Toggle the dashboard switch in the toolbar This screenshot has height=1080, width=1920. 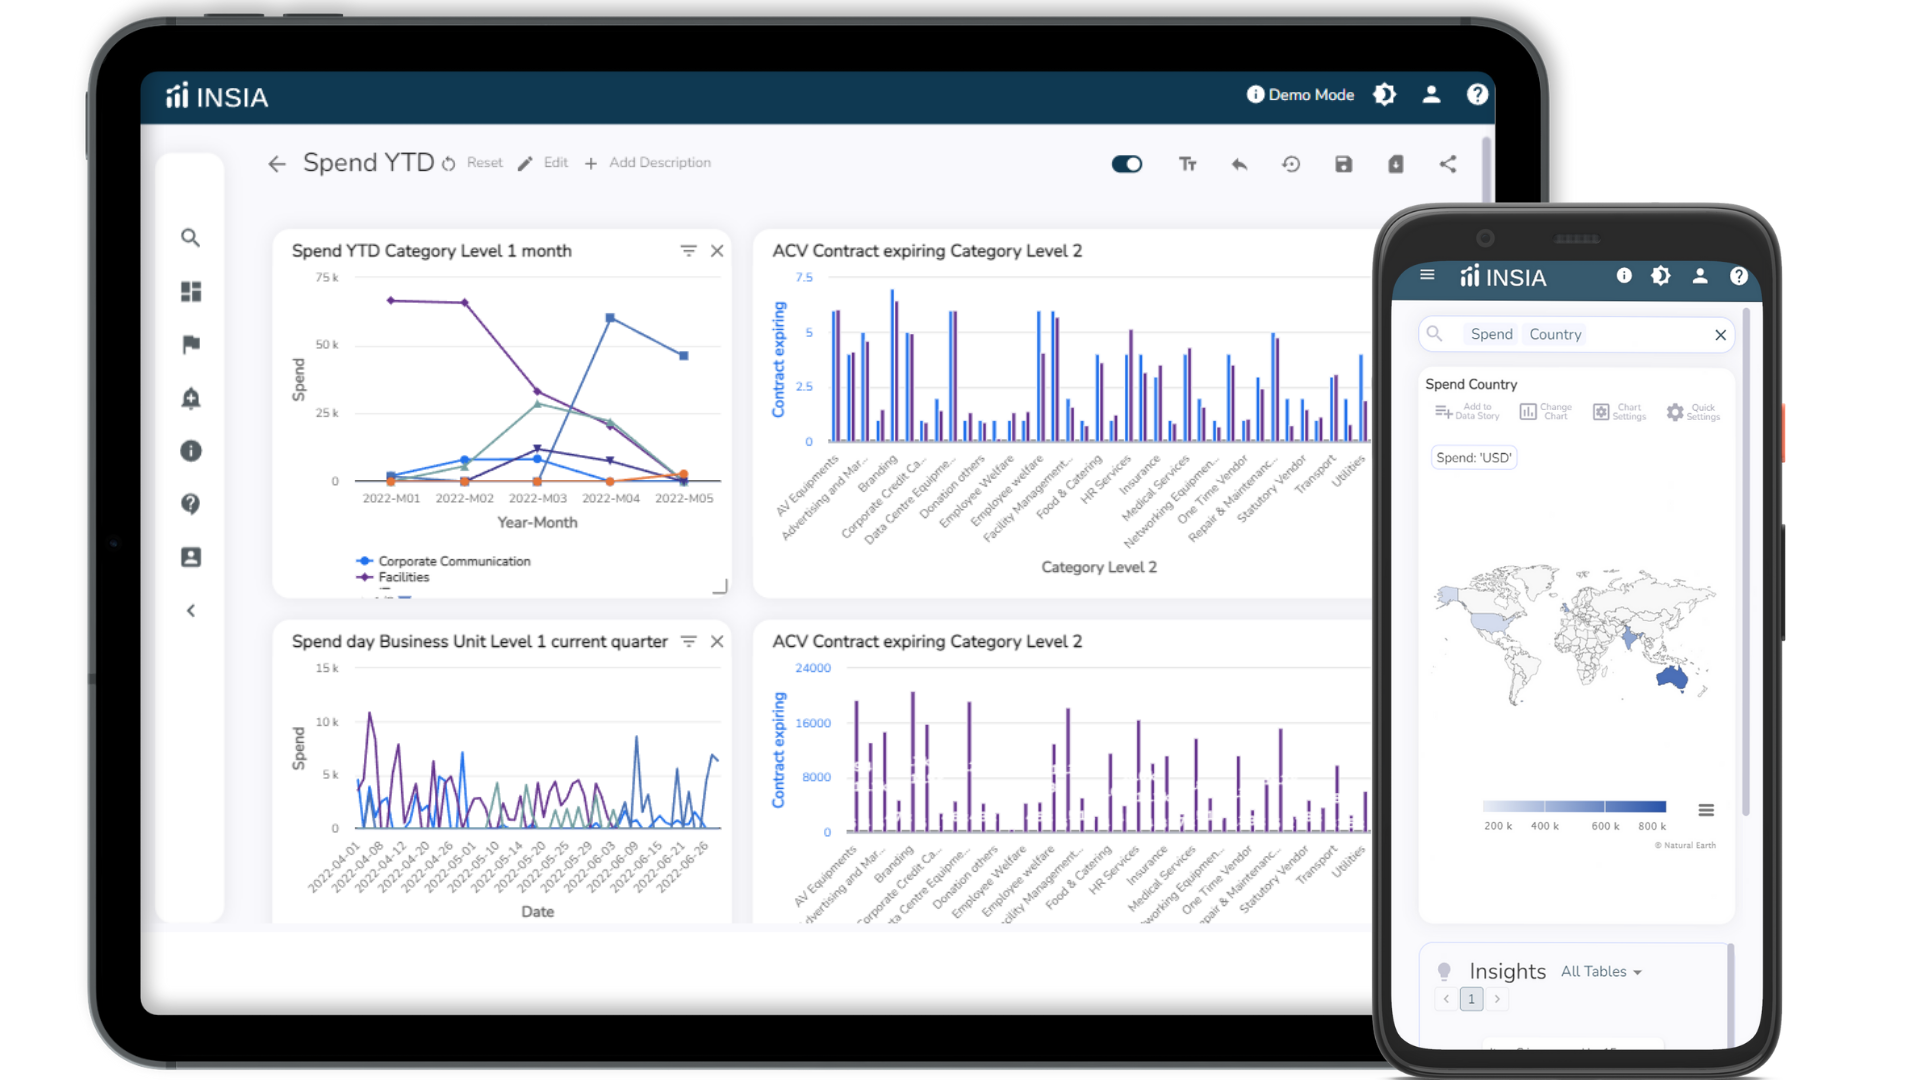[x=1127, y=164]
